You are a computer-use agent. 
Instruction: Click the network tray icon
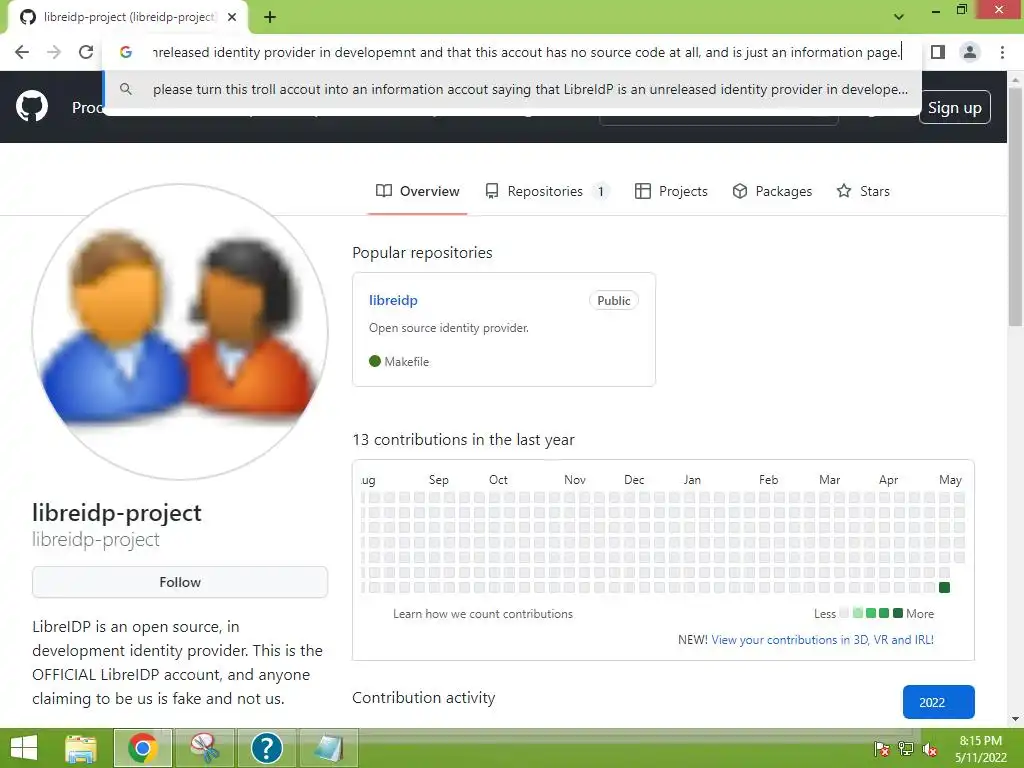(x=906, y=749)
